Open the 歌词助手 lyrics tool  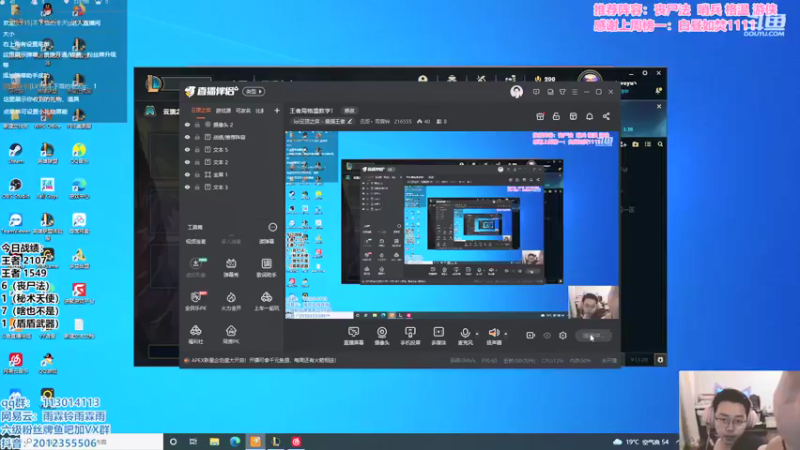coord(266,267)
